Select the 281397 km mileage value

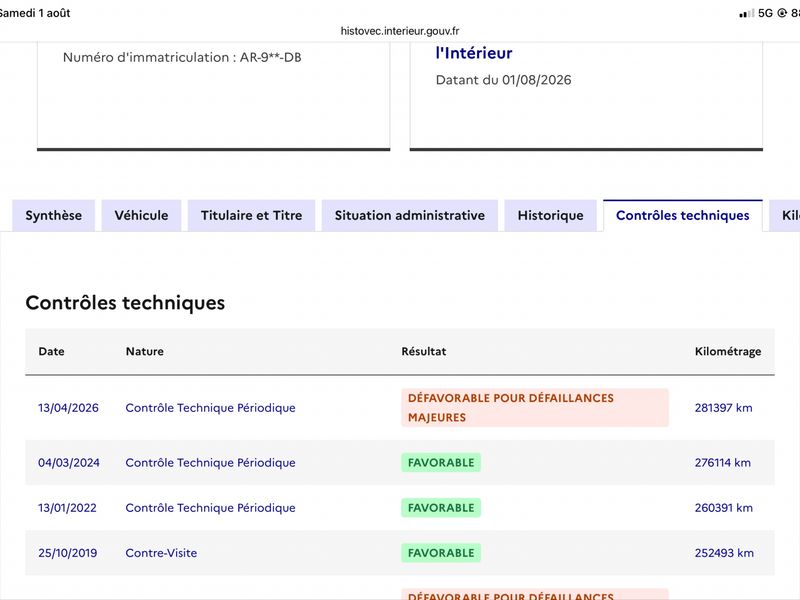click(723, 408)
